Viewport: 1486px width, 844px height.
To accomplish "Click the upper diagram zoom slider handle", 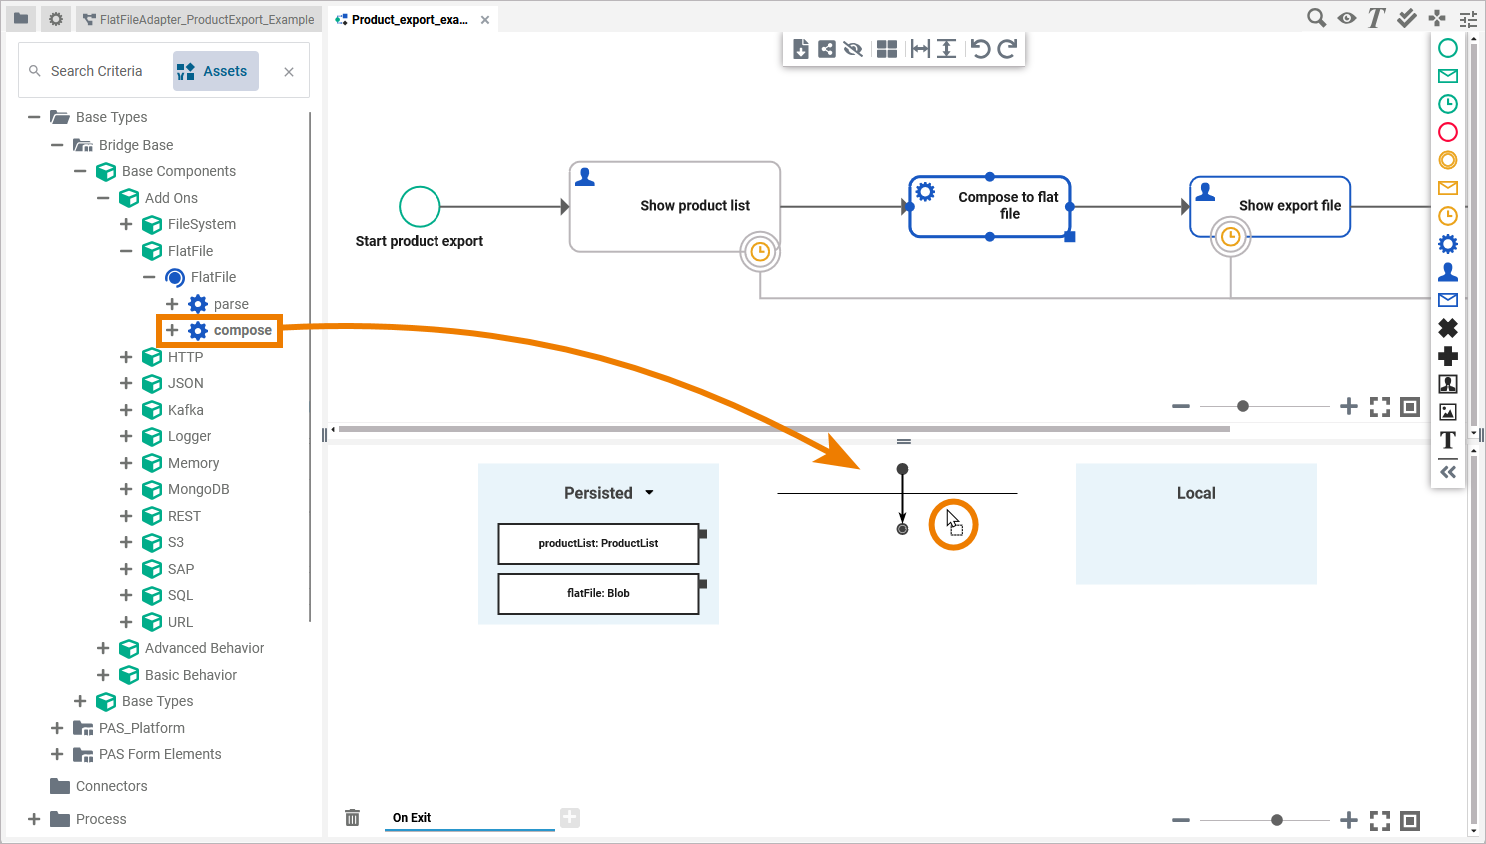I will pos(1243,406).
